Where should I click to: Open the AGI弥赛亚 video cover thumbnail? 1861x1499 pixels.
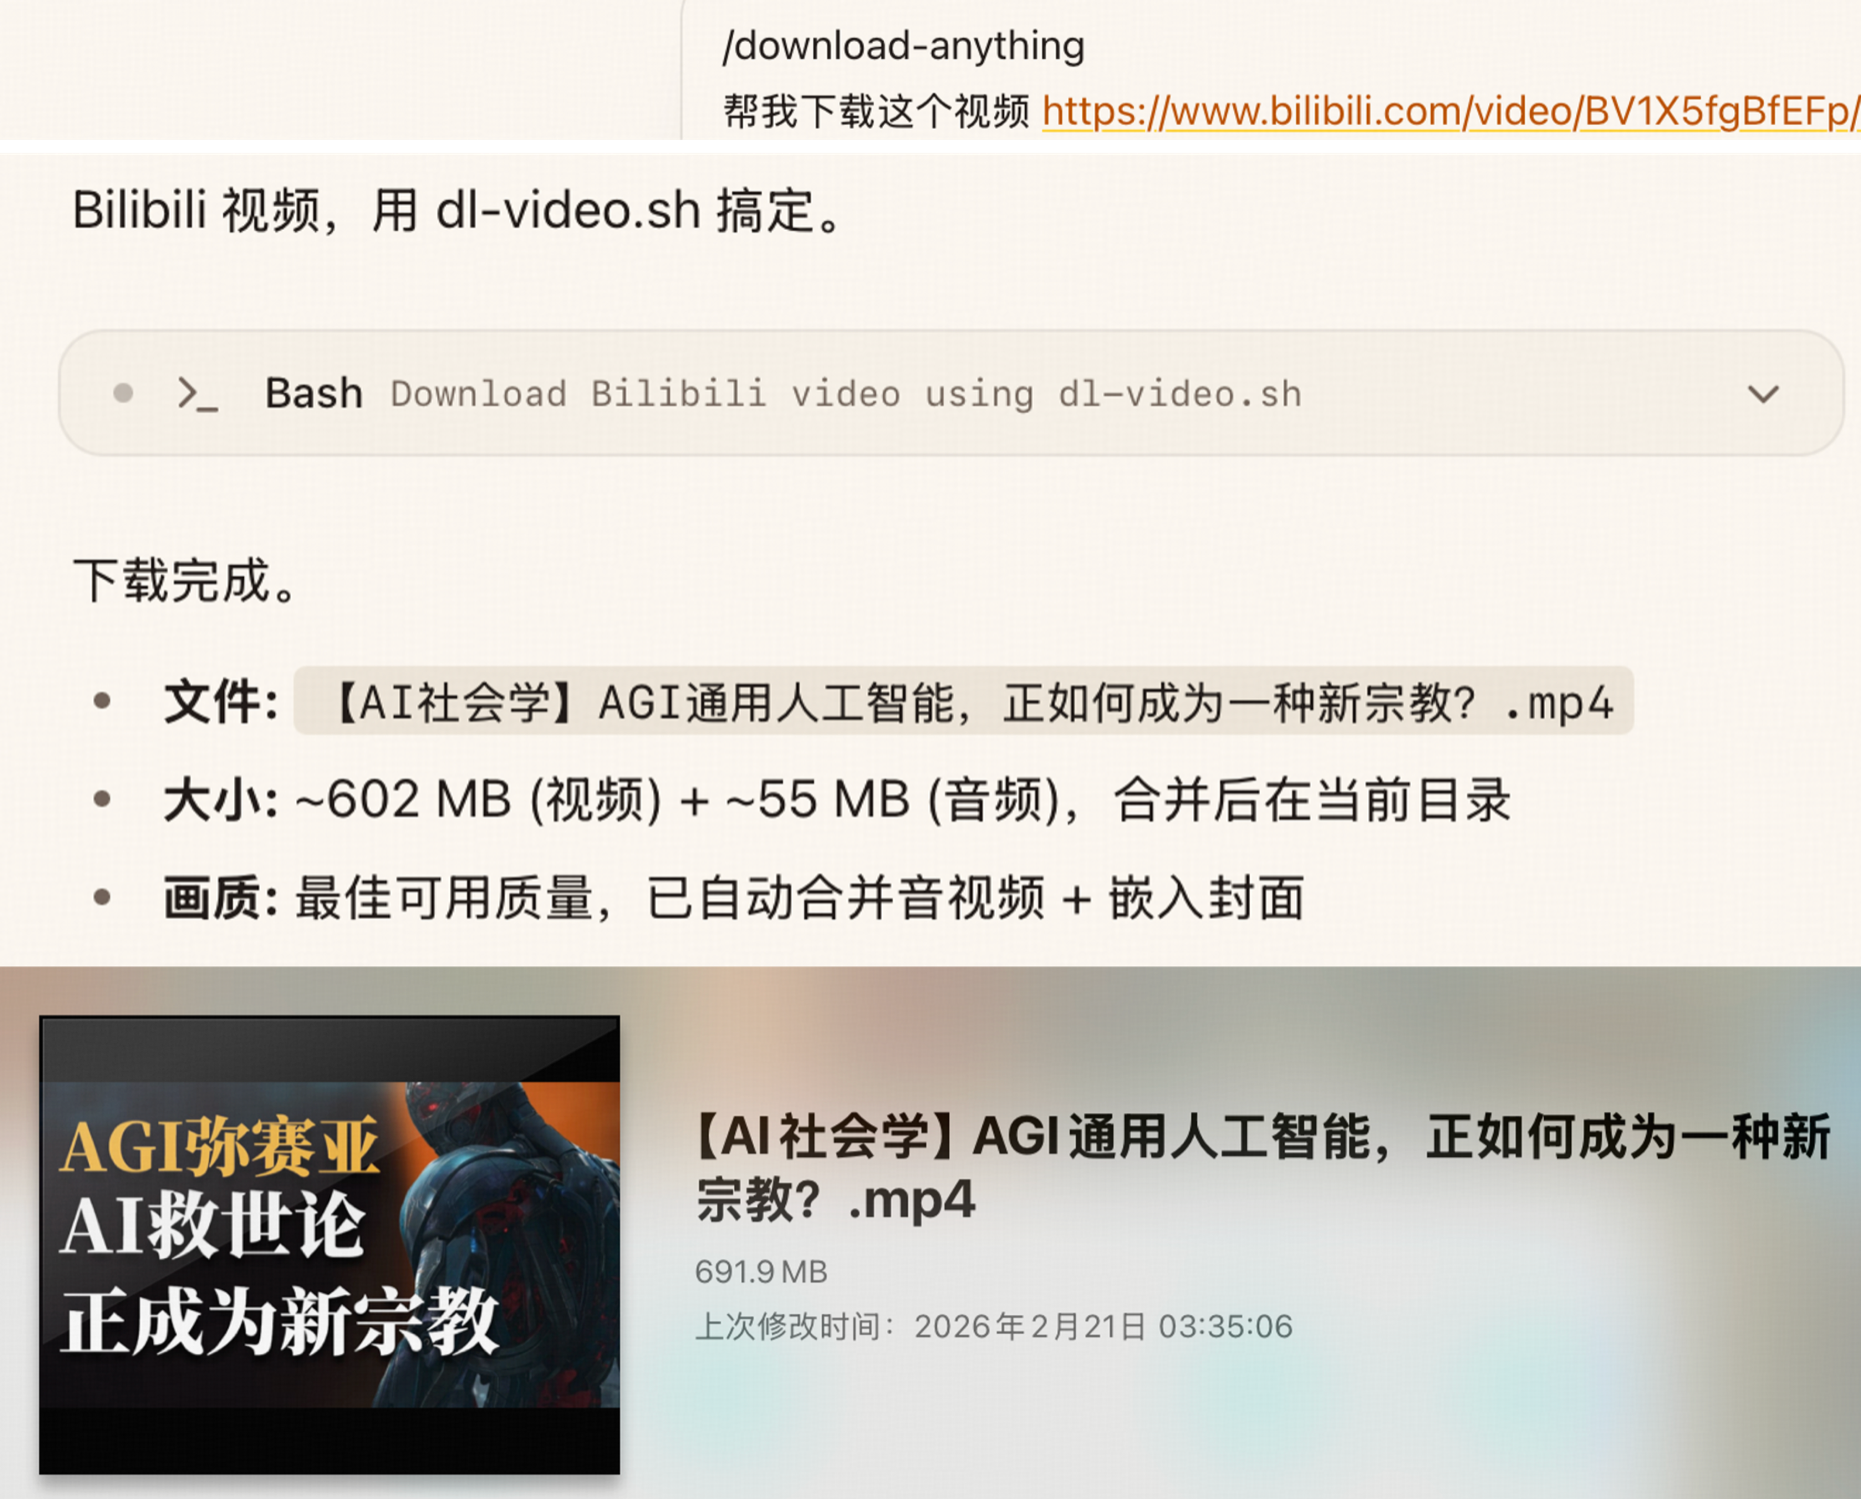click(329, 1244)
